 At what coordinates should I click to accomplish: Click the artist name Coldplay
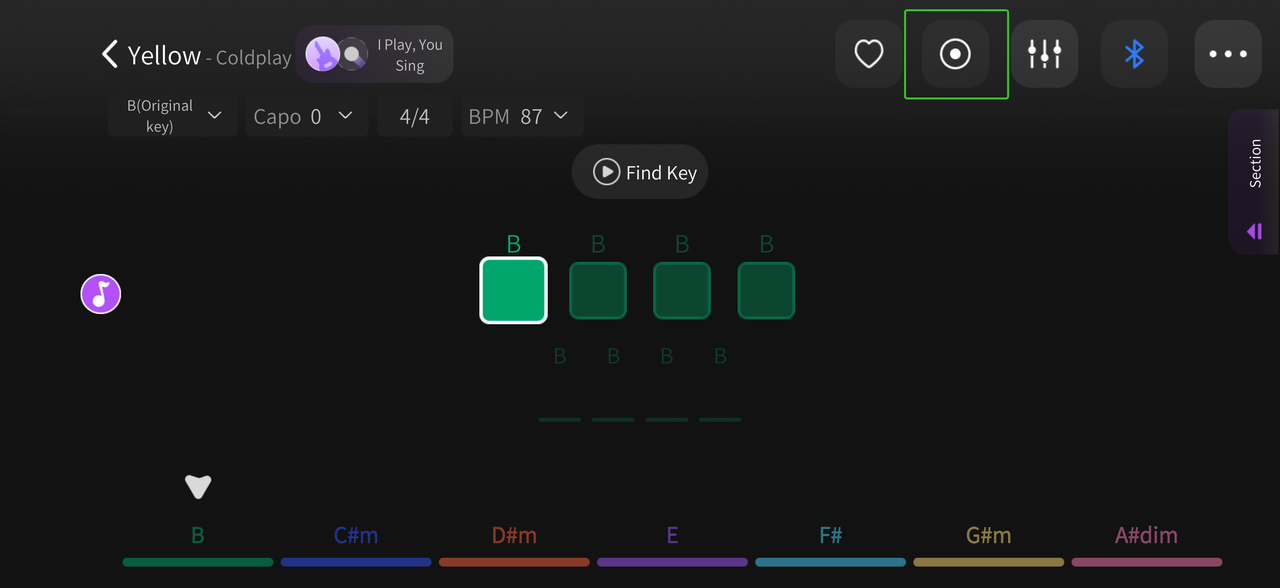point(254,58)
